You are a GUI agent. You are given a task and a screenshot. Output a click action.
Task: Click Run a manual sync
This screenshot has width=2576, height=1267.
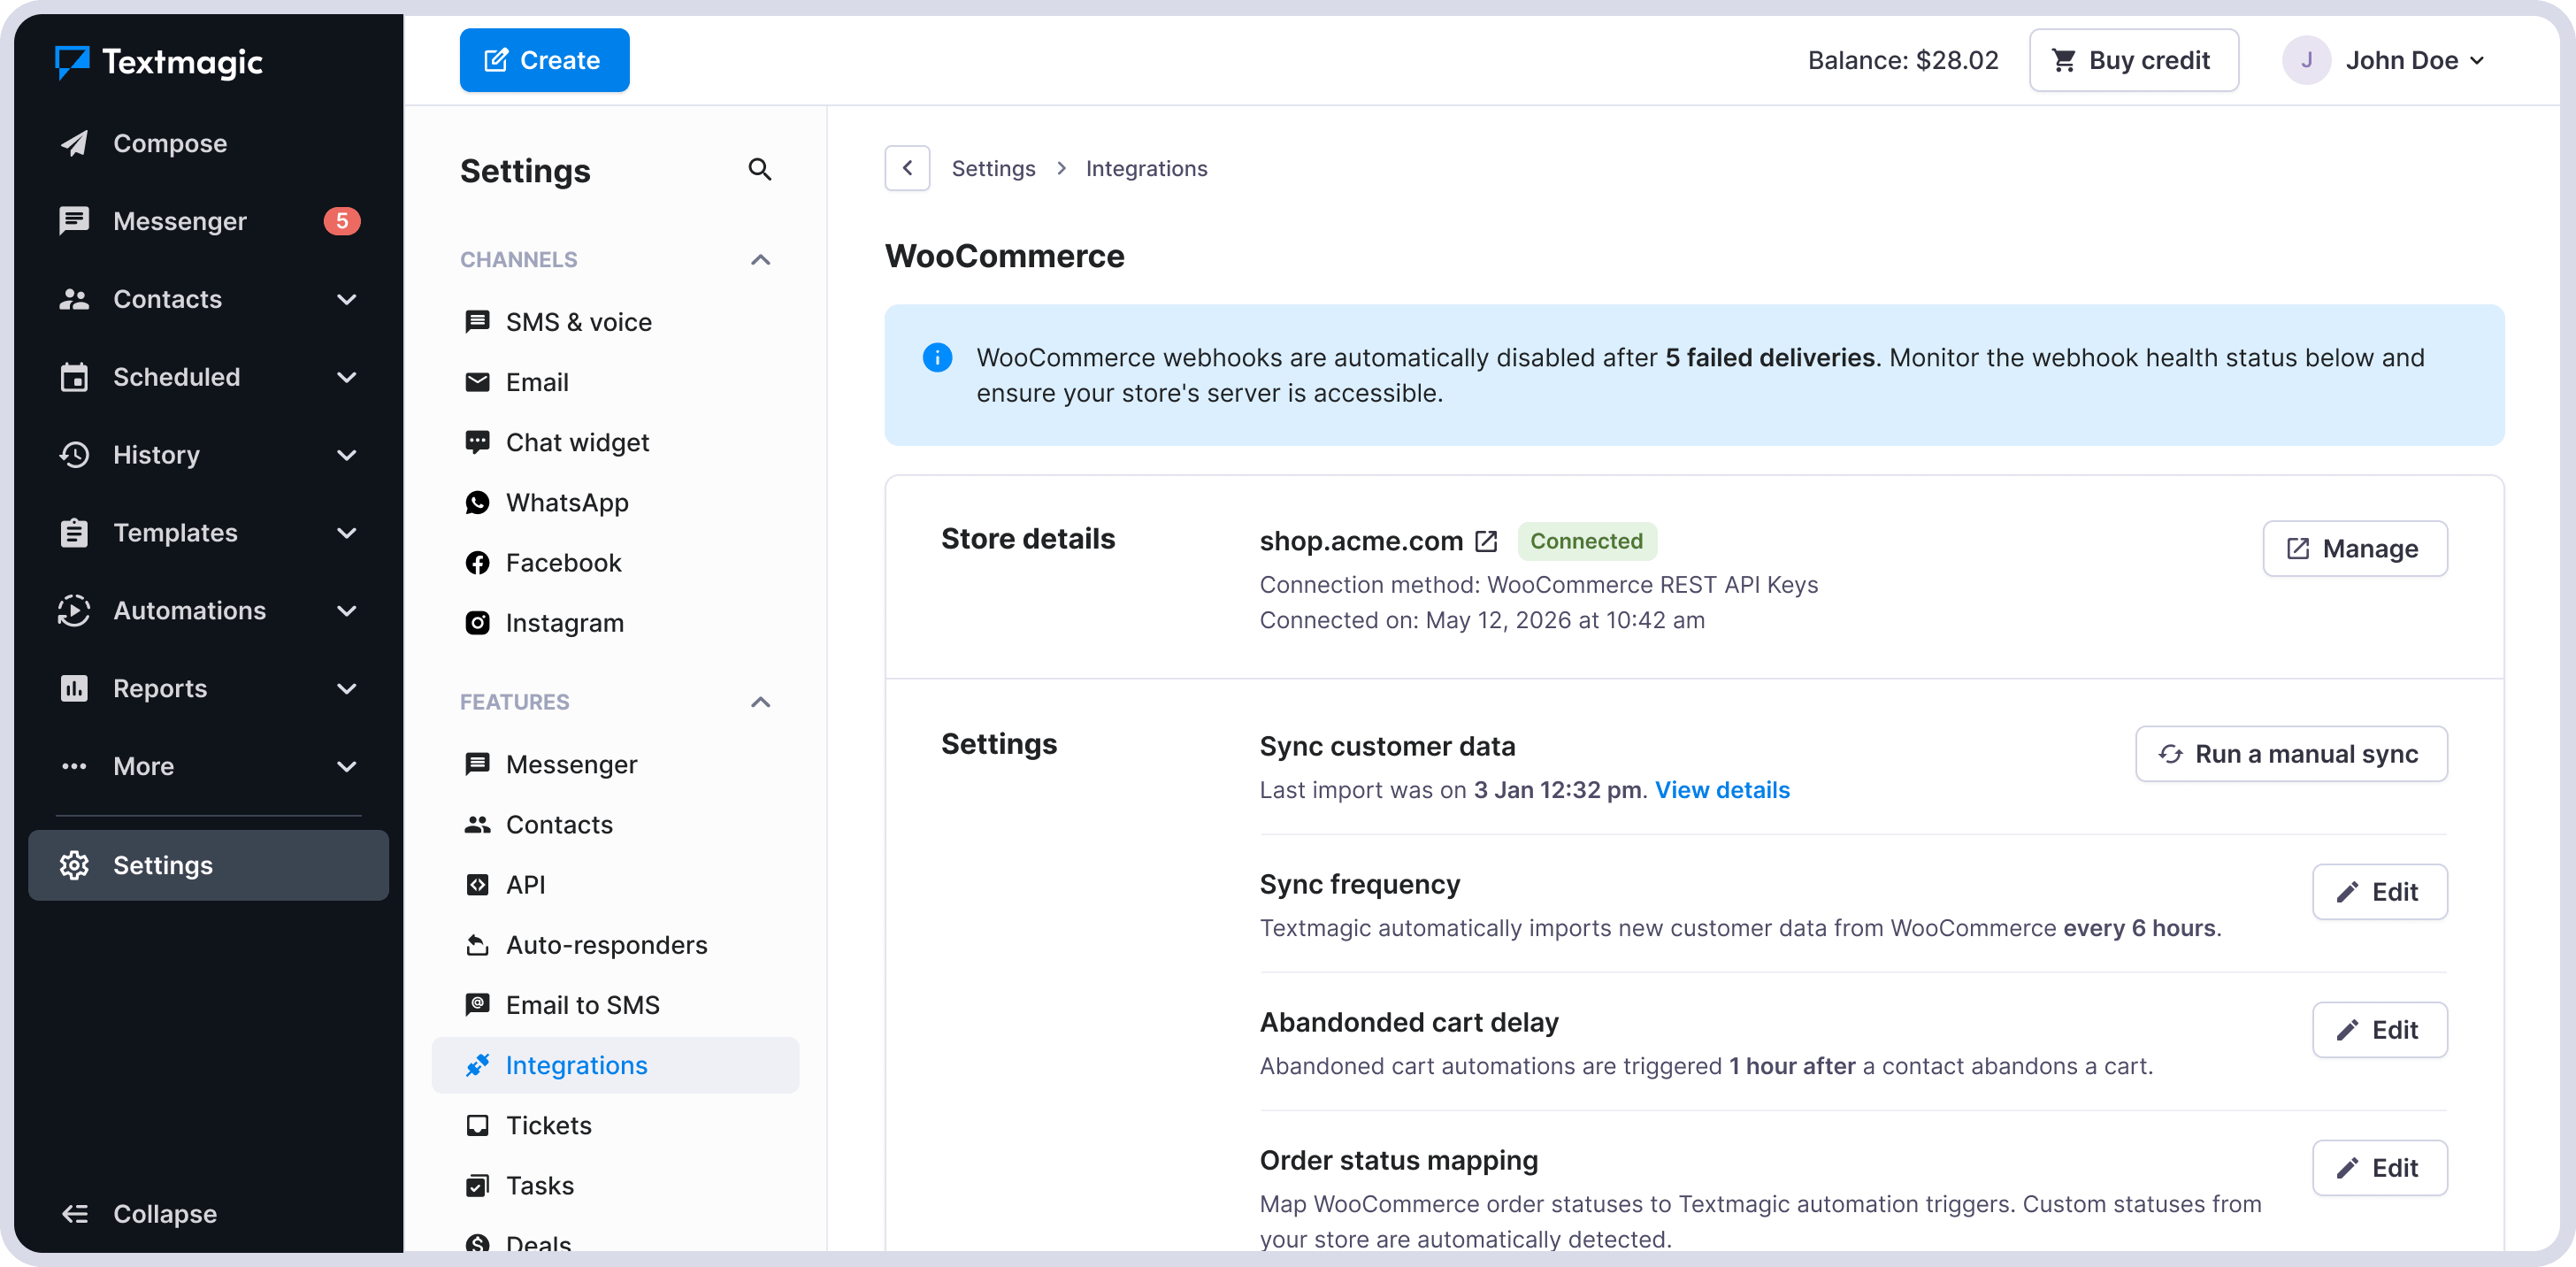pos(2291,754)
